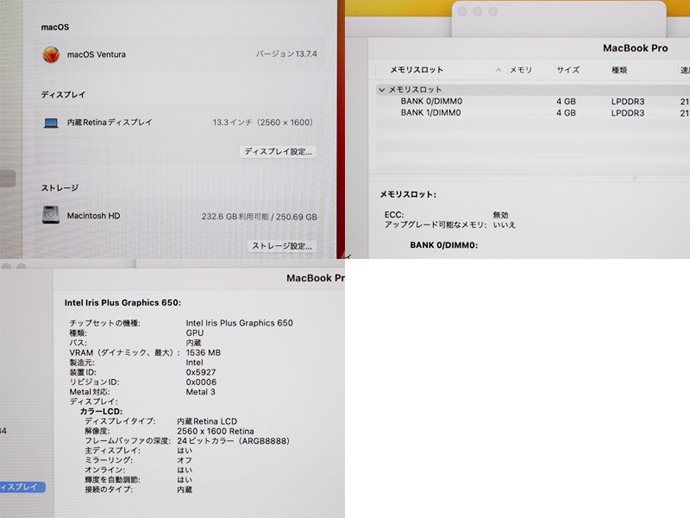
Task: Click 4 GB size in BANK 1 row
Action: 566,113
